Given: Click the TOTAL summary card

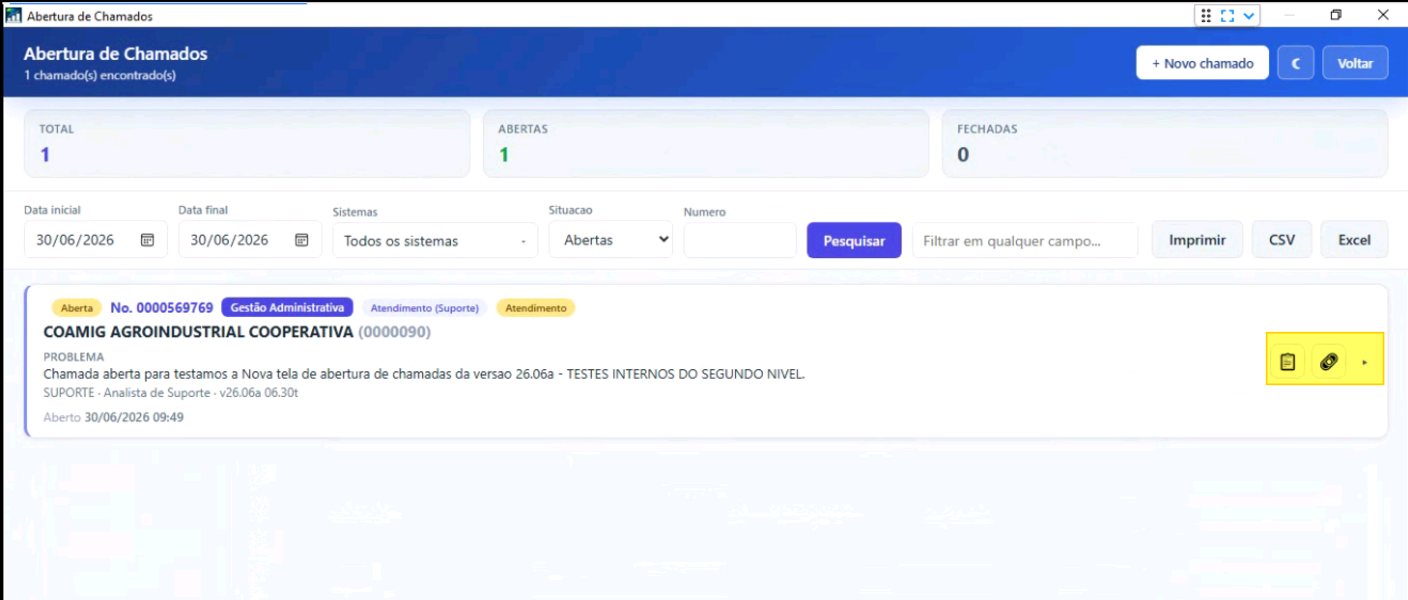Looking at the screenshot, I should click(x=247, y=143).
